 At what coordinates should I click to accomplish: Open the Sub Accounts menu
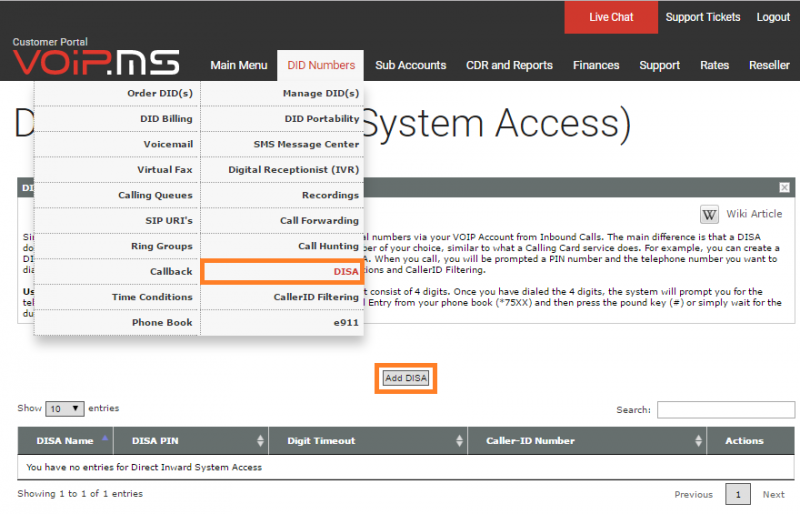411,65
